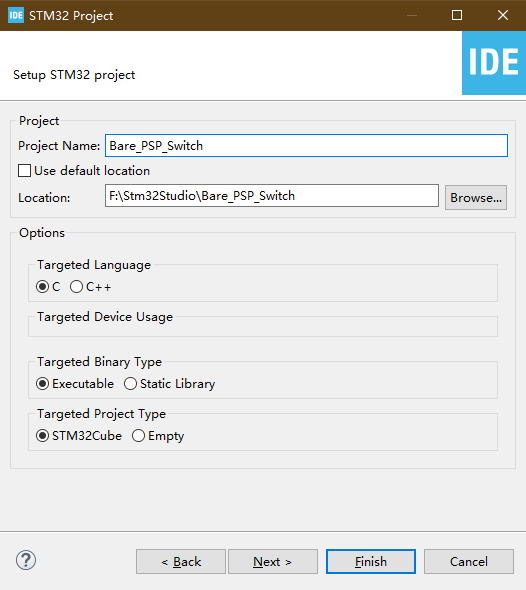
Task: Click the large IDE logo banner
Action: (x=494, y=63)
